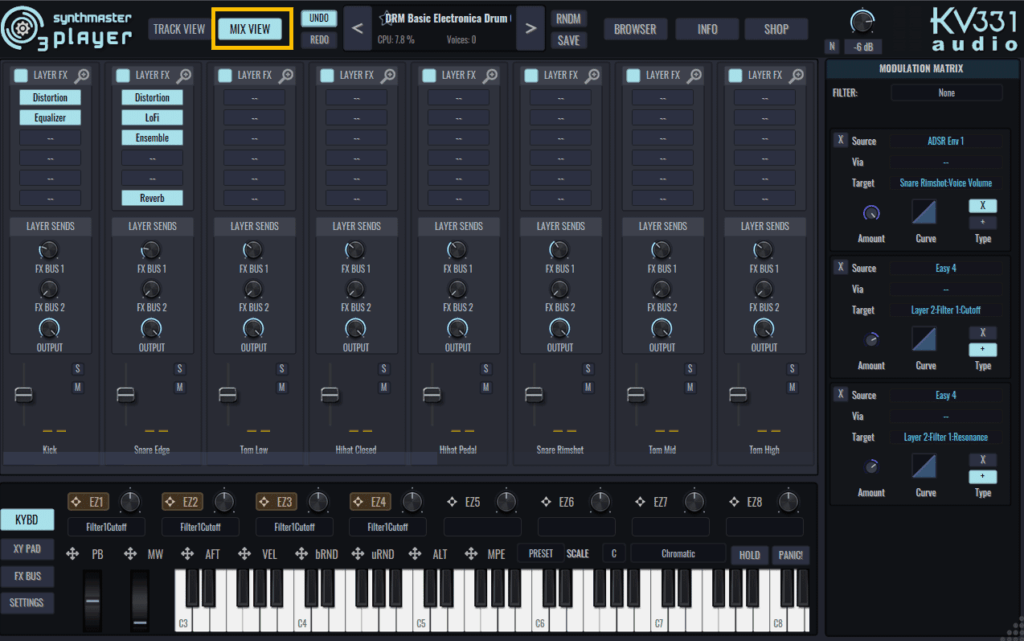Image resolution: width=1024 pixels, height=641 pixels.
Task: Toggle the N button beside -6 dB
Action: [831, 46]
